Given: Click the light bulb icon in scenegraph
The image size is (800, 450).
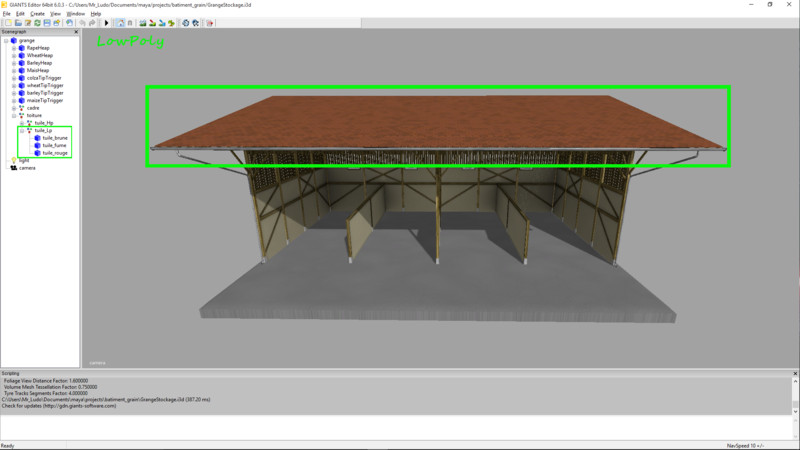Looking at the screenshot, I should coord(13,160).
